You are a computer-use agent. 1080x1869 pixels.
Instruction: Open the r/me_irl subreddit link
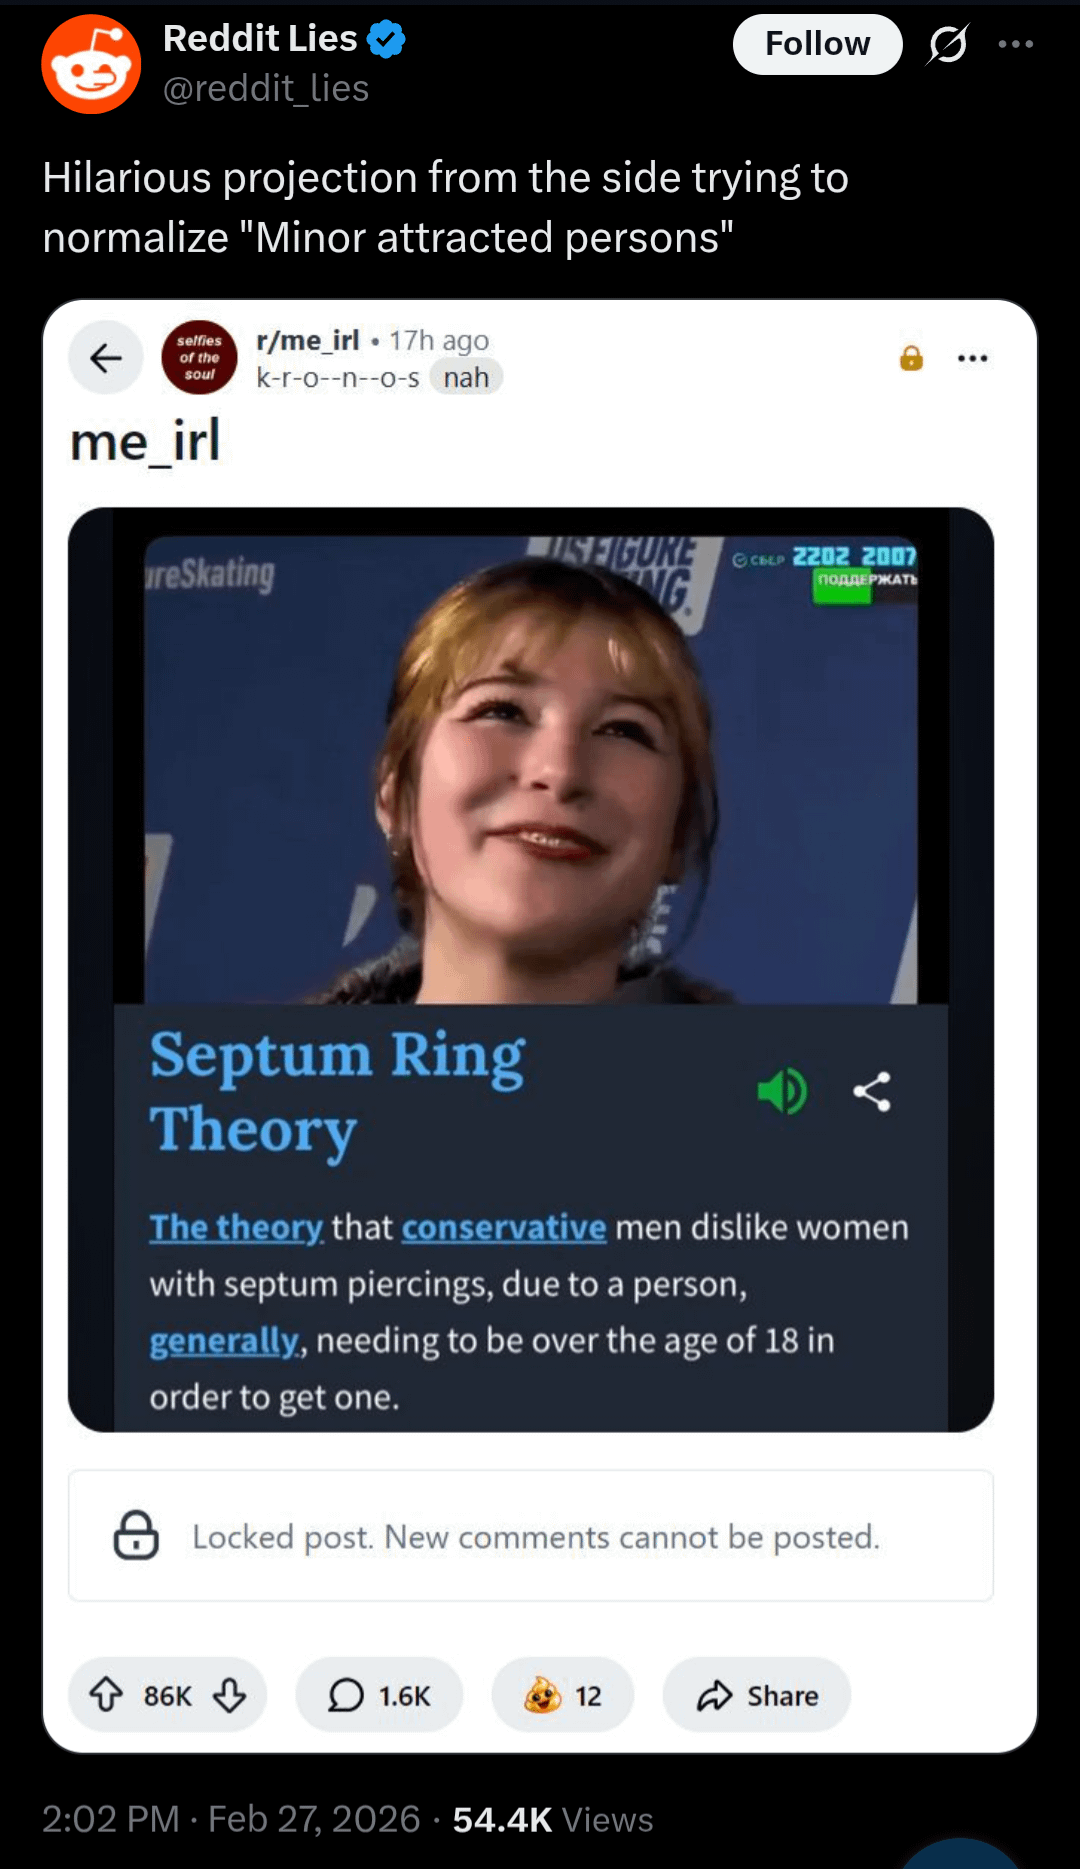pos(307,341)
